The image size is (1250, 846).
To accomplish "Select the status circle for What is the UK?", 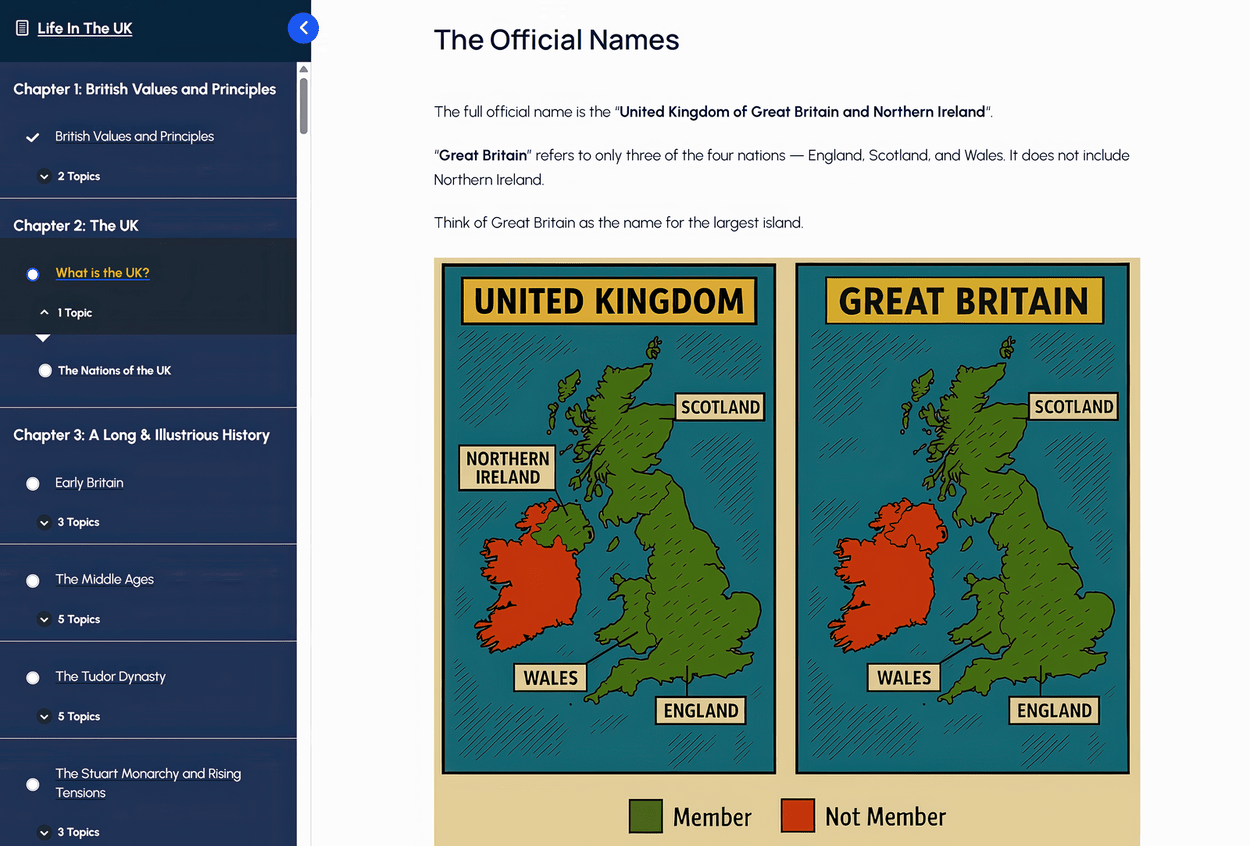I will click(33, 274).
